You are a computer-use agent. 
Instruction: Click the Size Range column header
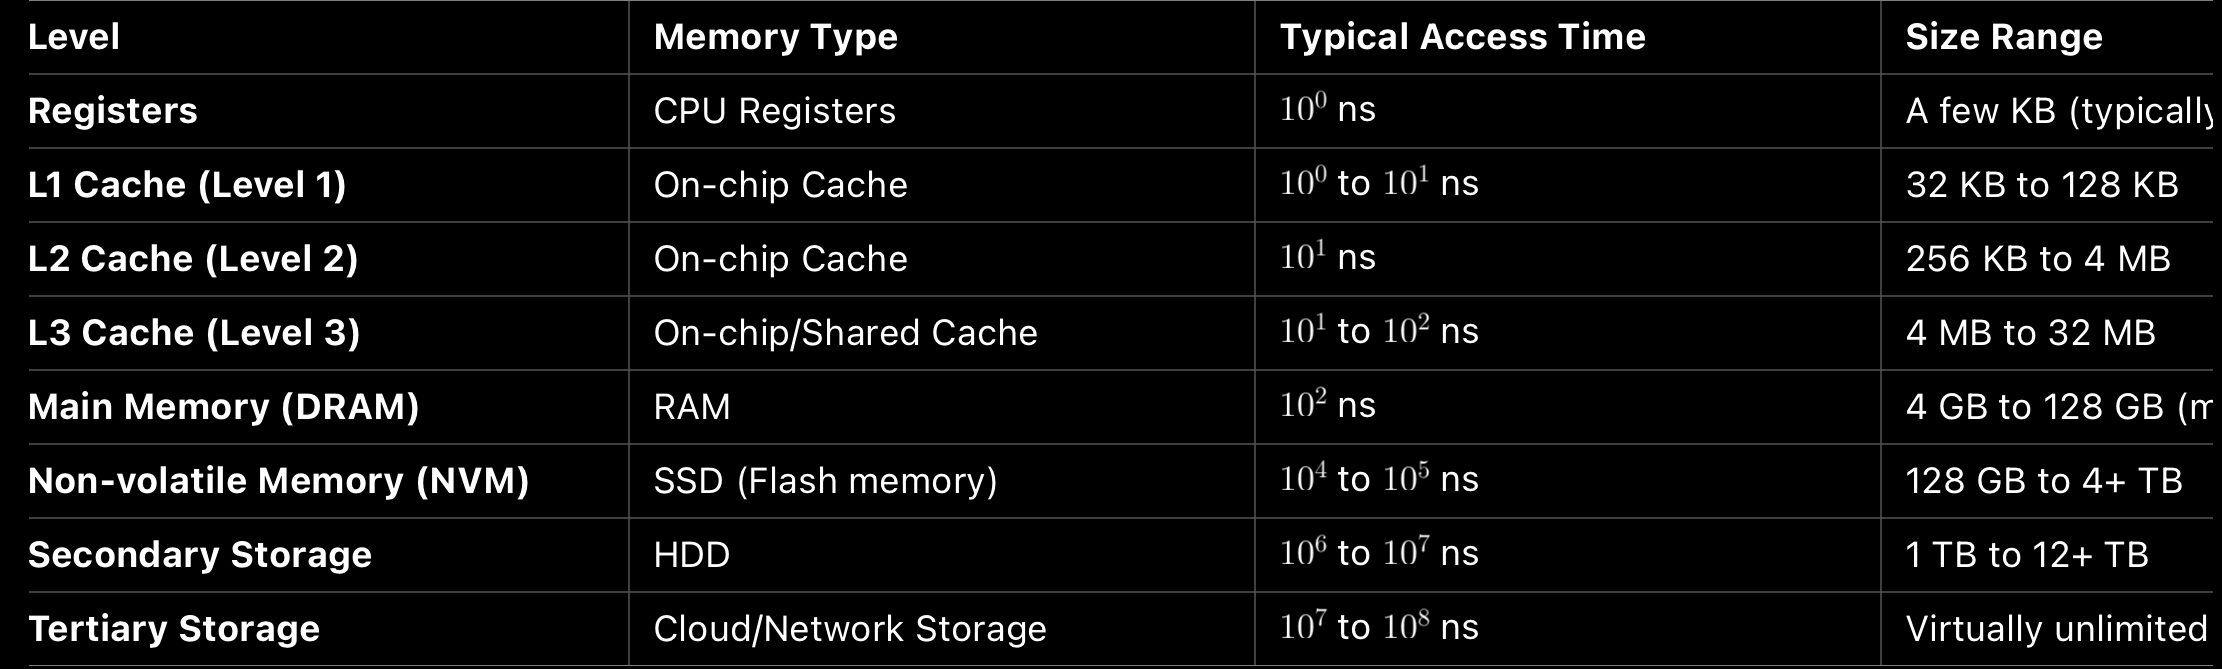pyautogui.click(x=2003, y=37)
